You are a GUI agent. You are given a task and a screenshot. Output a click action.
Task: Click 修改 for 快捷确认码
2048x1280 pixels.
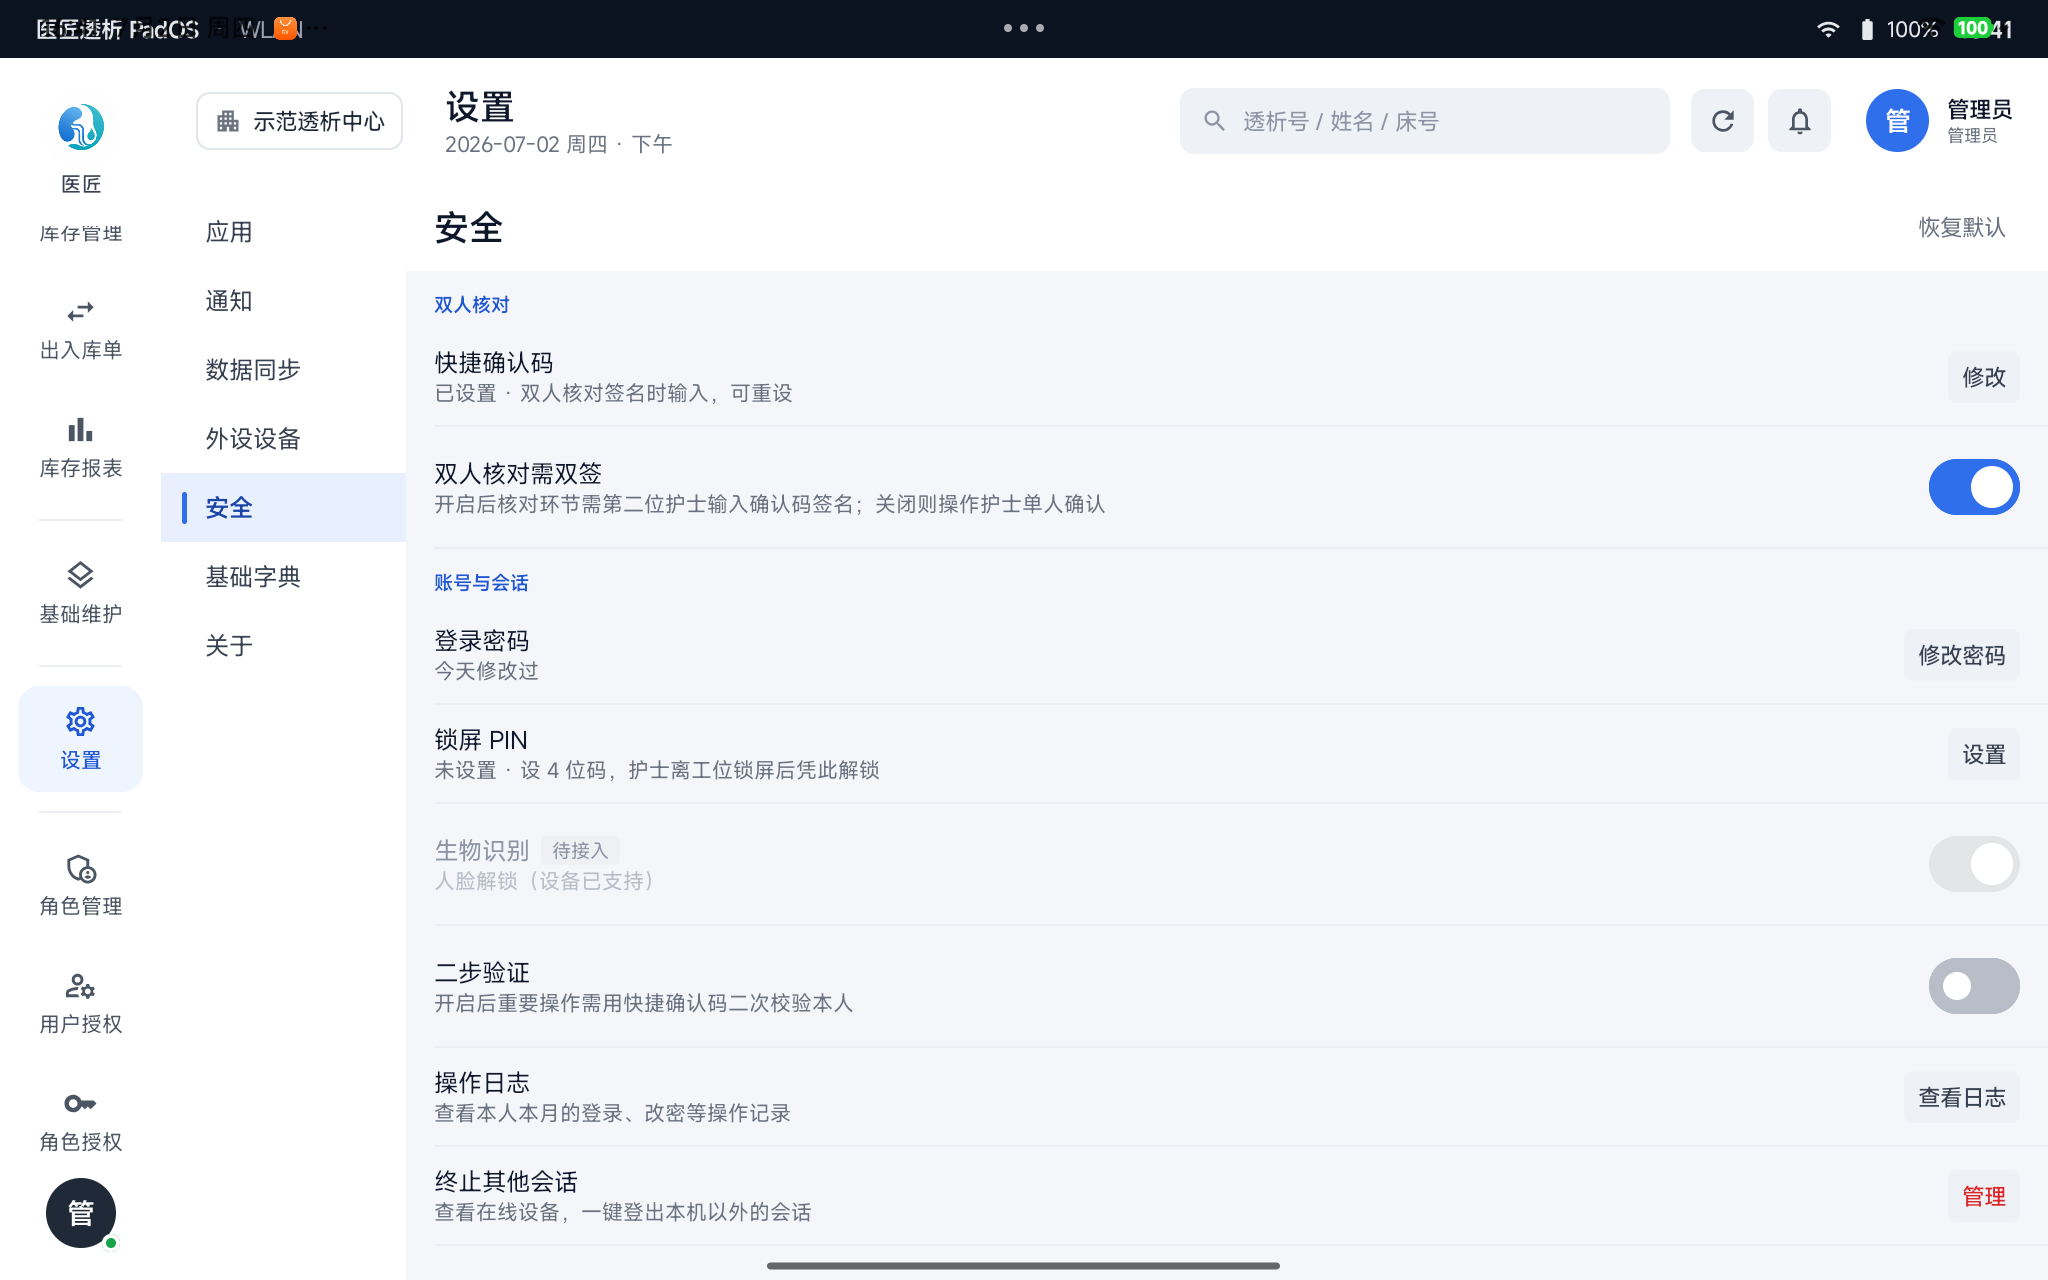pos(1983,377)
